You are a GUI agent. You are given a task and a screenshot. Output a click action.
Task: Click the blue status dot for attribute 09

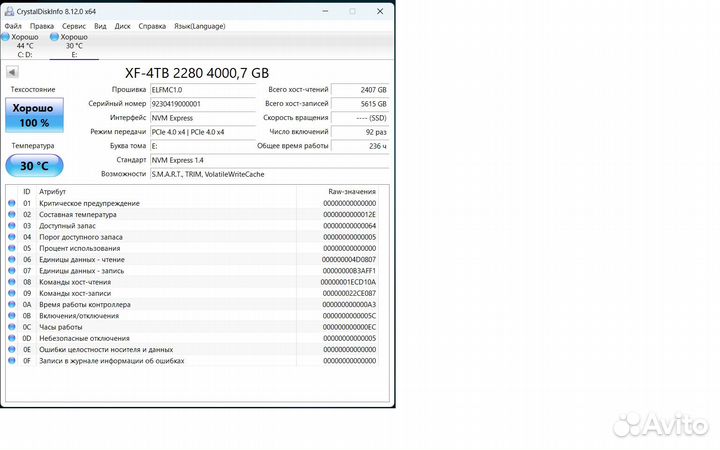12,293
